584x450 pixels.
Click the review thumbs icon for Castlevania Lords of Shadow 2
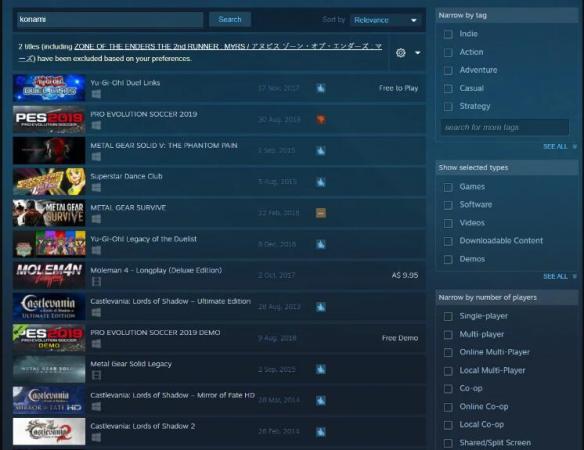pyautogui.click(x=321, y=432)
